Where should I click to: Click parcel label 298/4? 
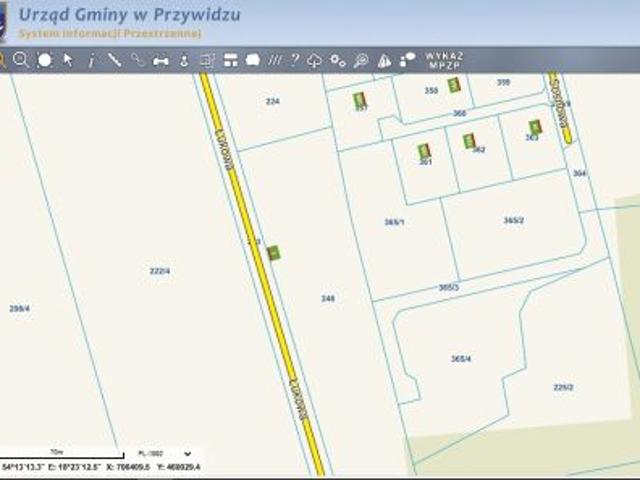[x=20, y=309]
